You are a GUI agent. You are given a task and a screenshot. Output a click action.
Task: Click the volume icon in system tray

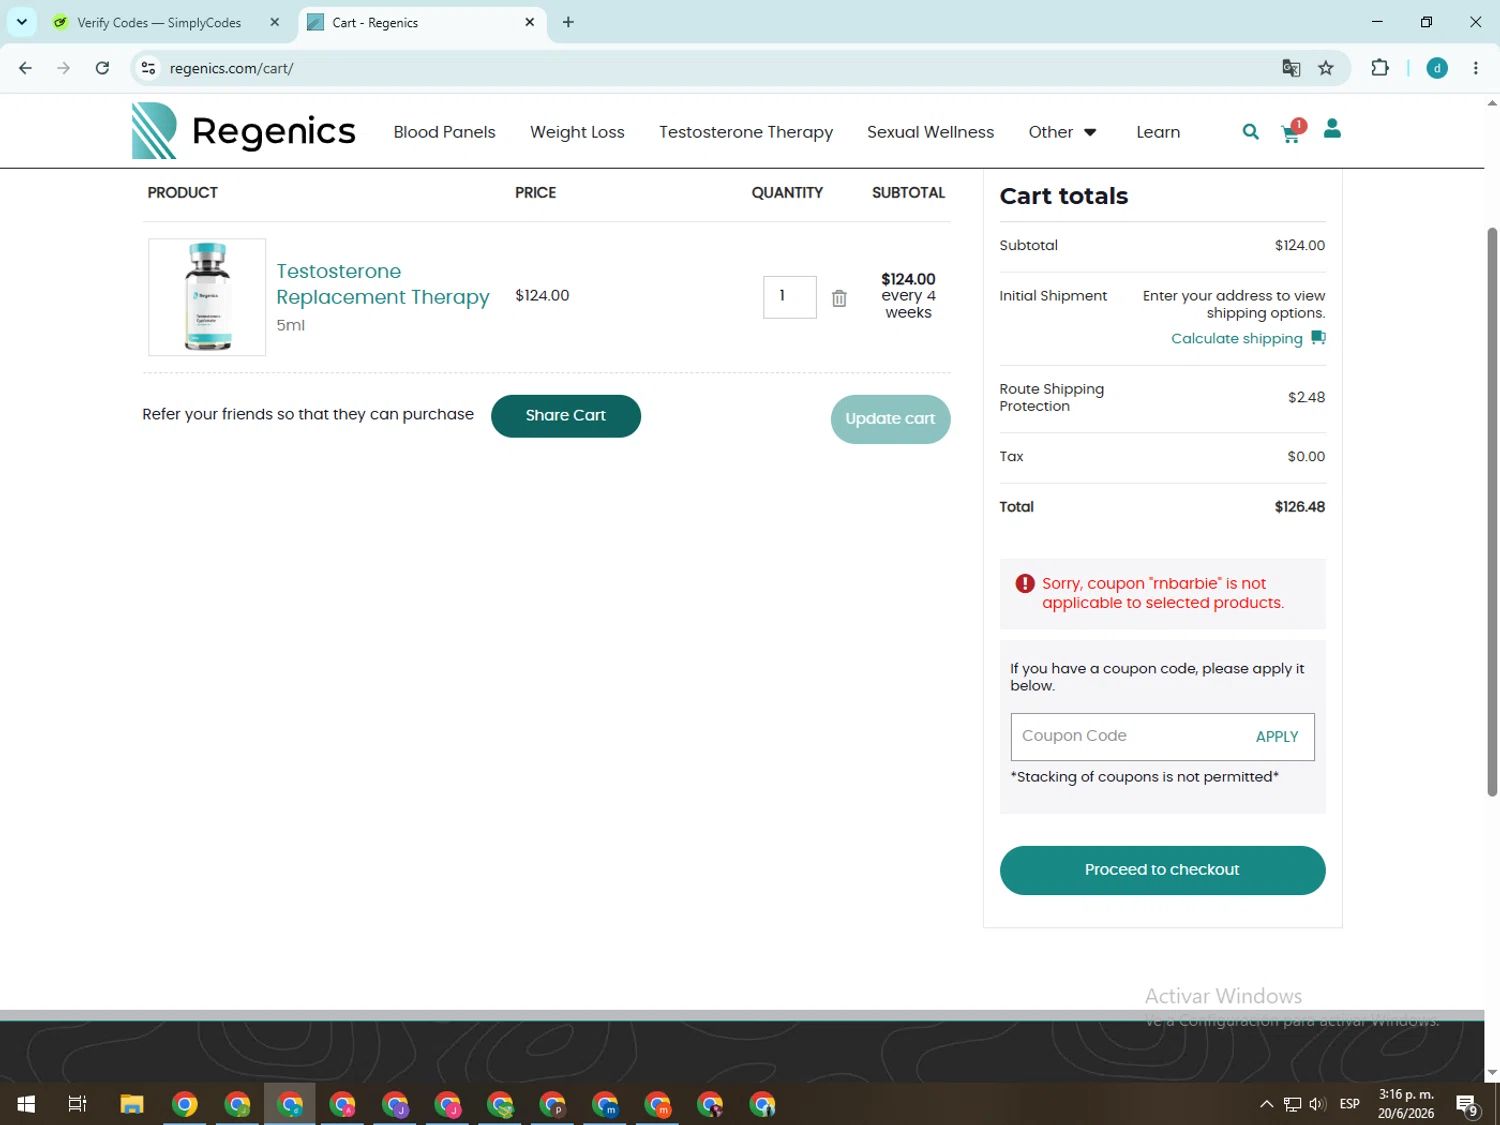(1317, 1104)
